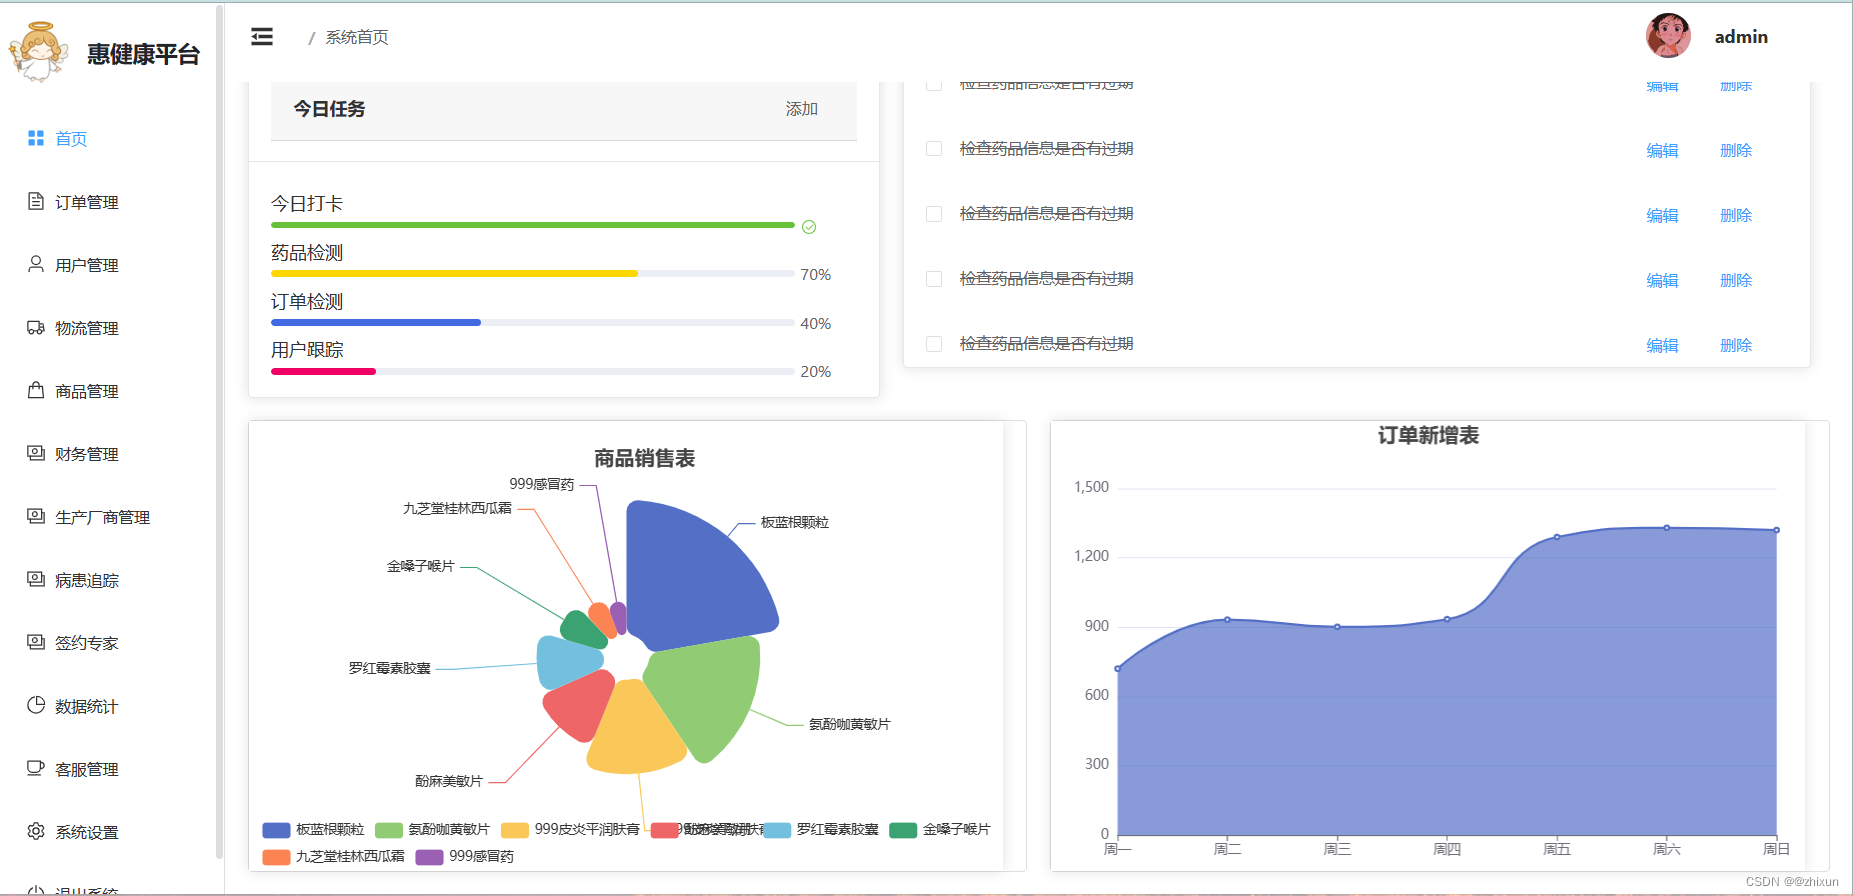Open 签约专家 in the sidebar
Image resolution: width=1854 pixels, height=896 pixels.
click(x=87, y=643)
